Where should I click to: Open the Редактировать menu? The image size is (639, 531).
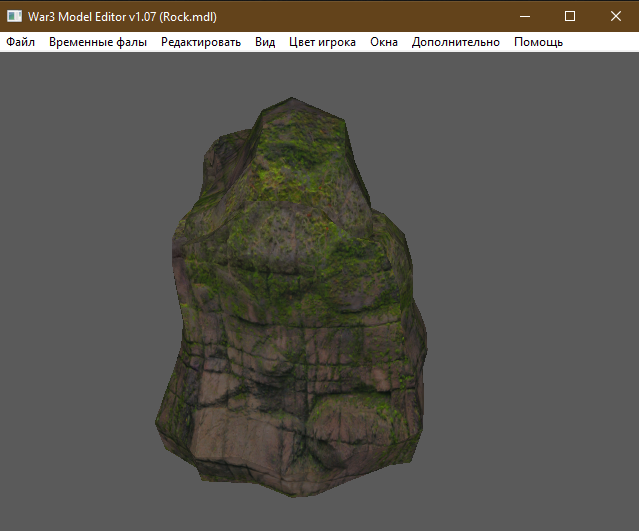pos(201,42)
